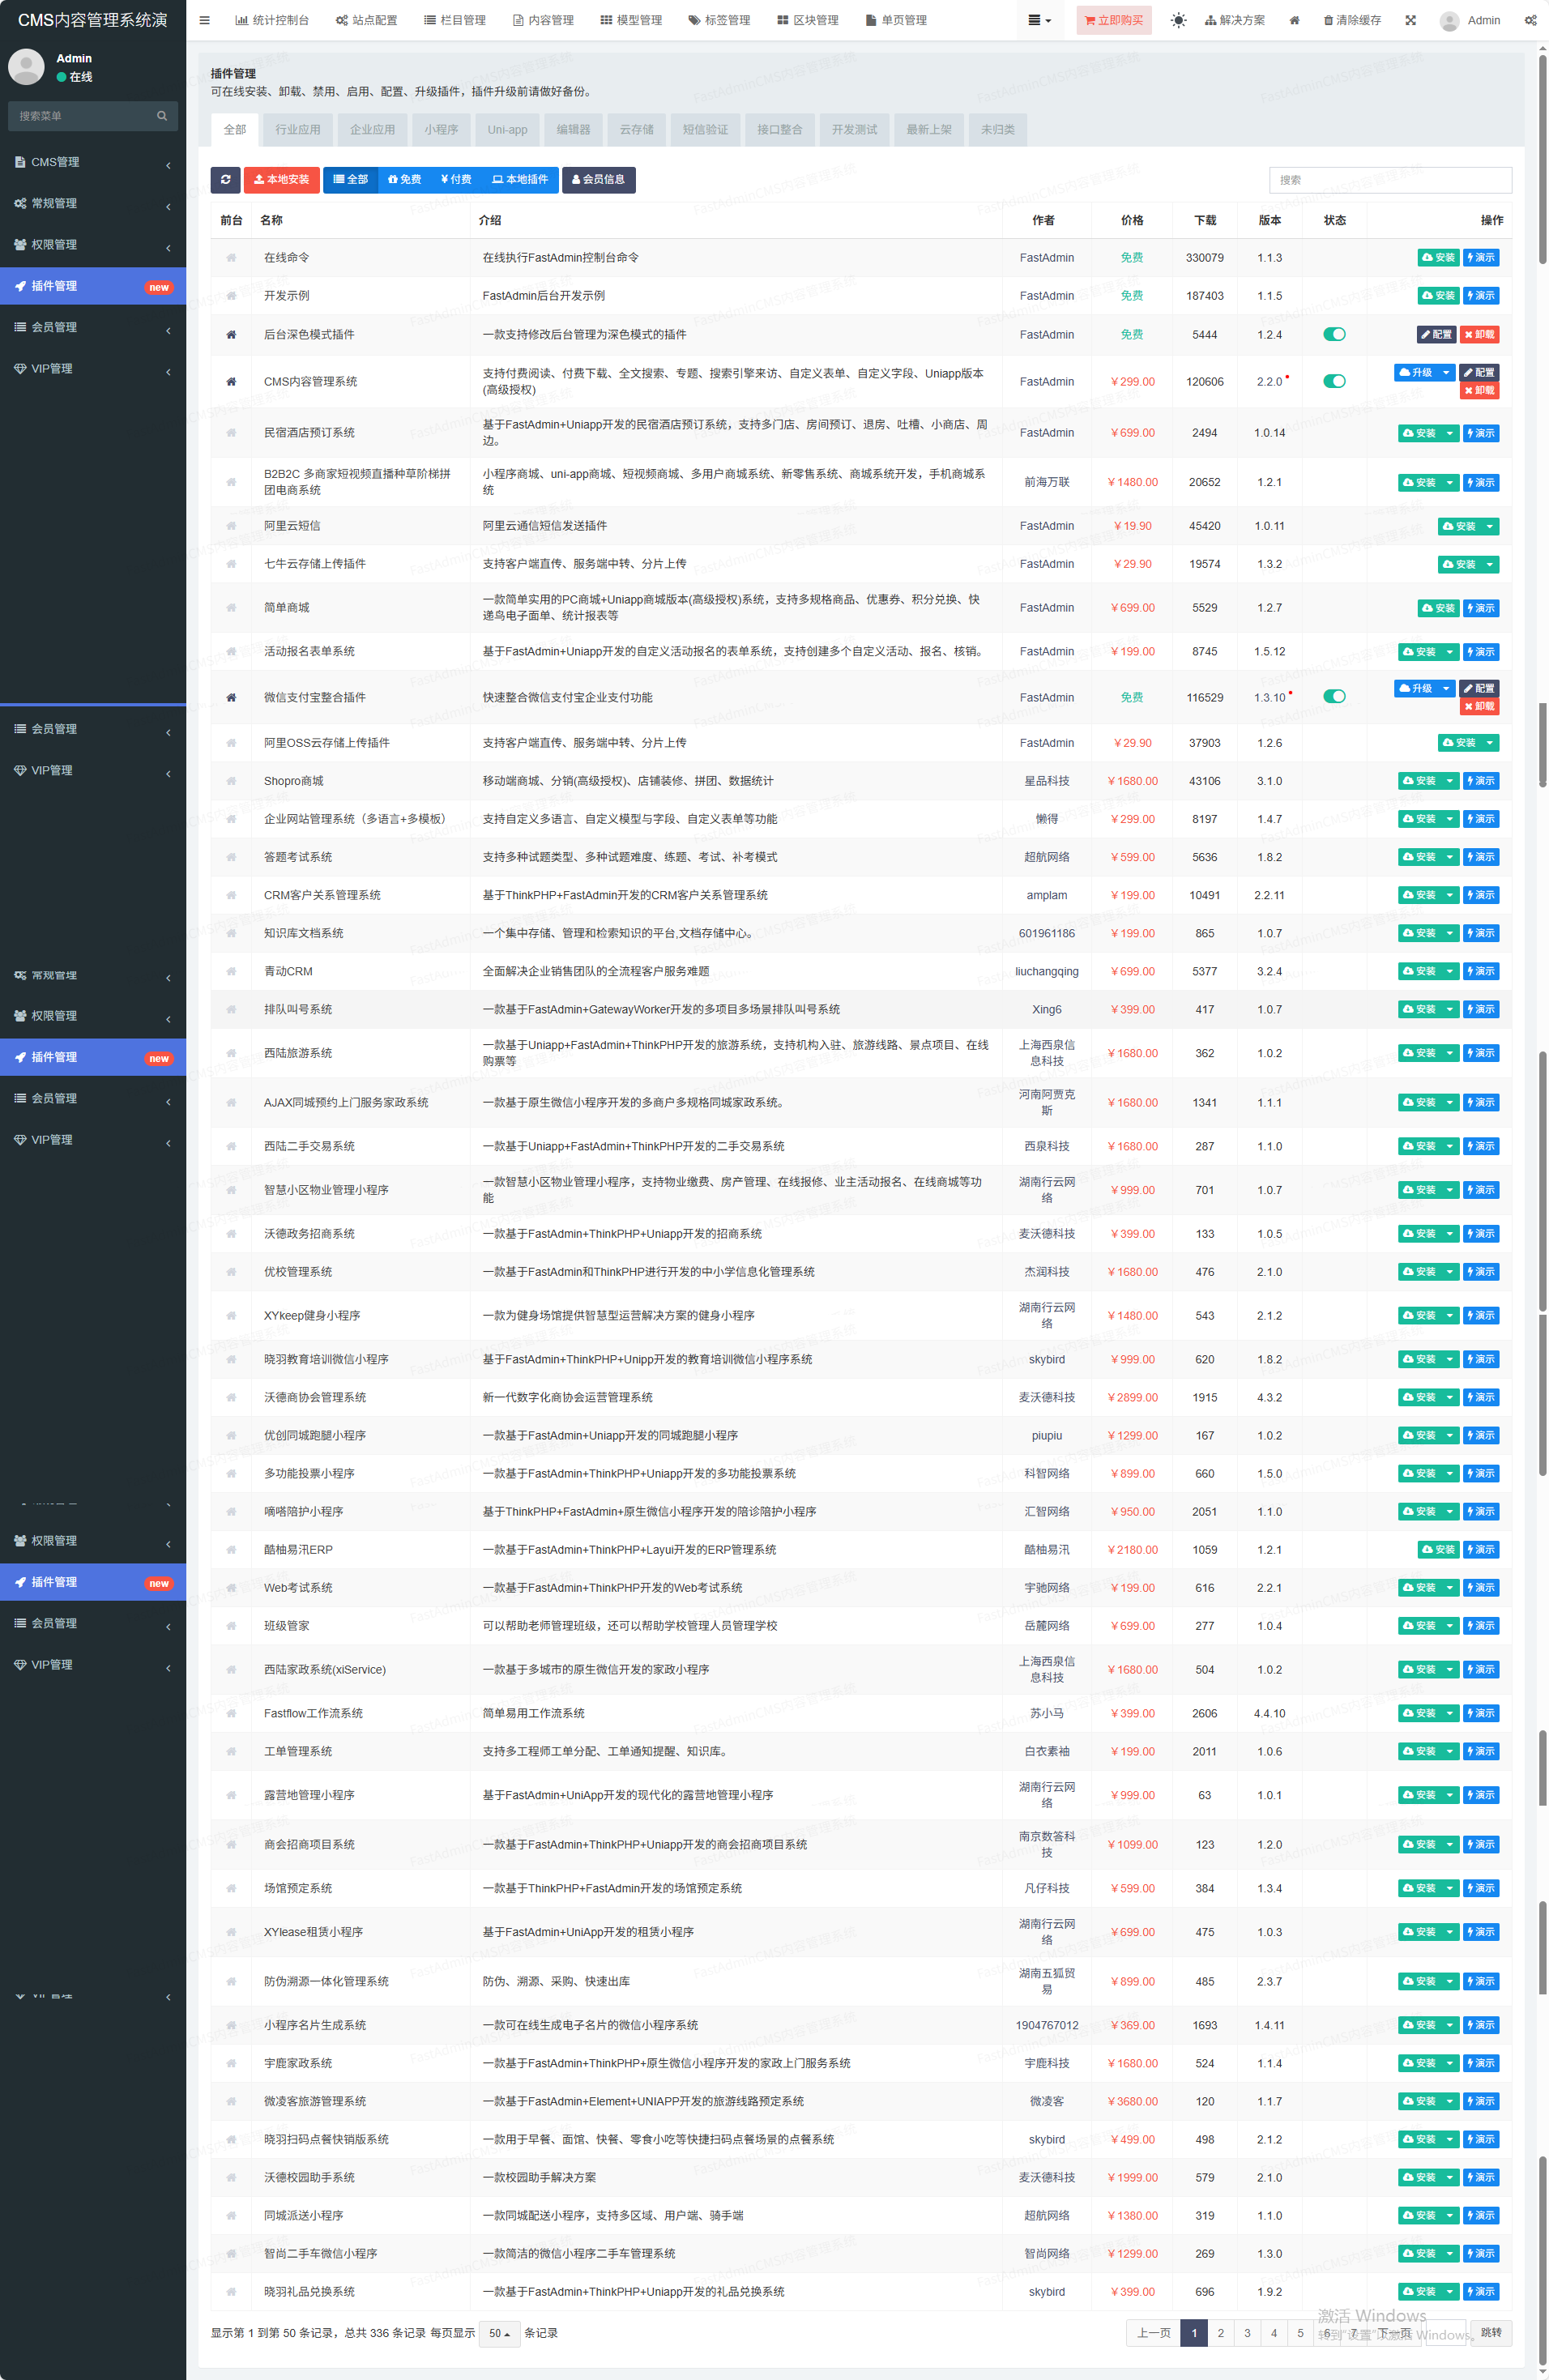Click the plugin search input field

point(1390,180)
